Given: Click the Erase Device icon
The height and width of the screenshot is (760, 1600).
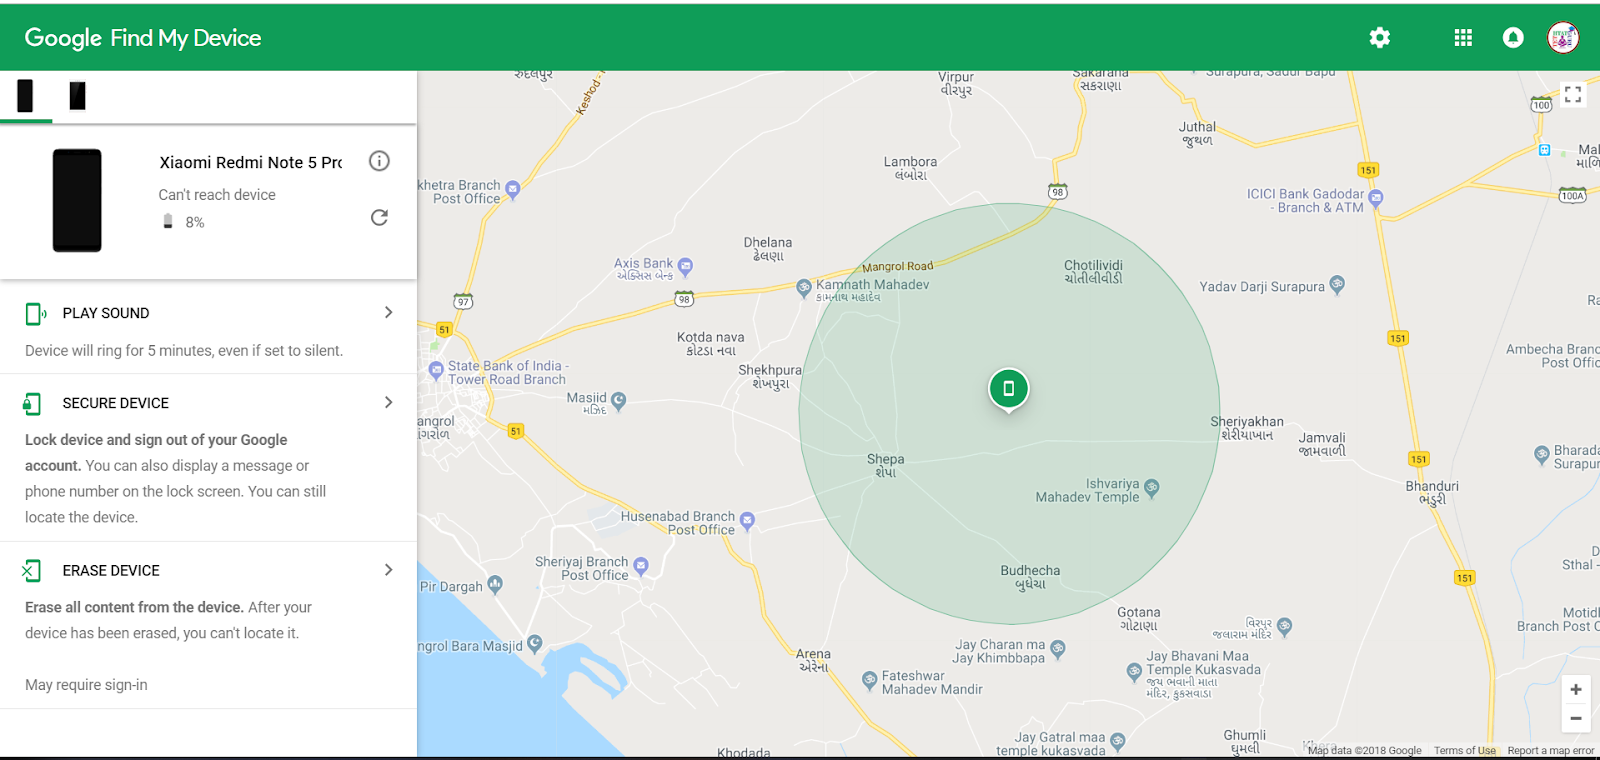Looking at the screenshot, I should [32, 571].
